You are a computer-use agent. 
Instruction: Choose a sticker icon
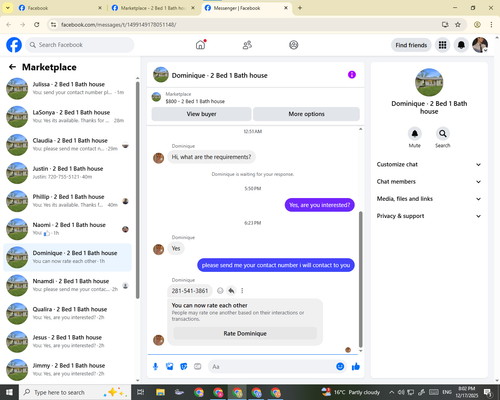(x=184, y=367)
